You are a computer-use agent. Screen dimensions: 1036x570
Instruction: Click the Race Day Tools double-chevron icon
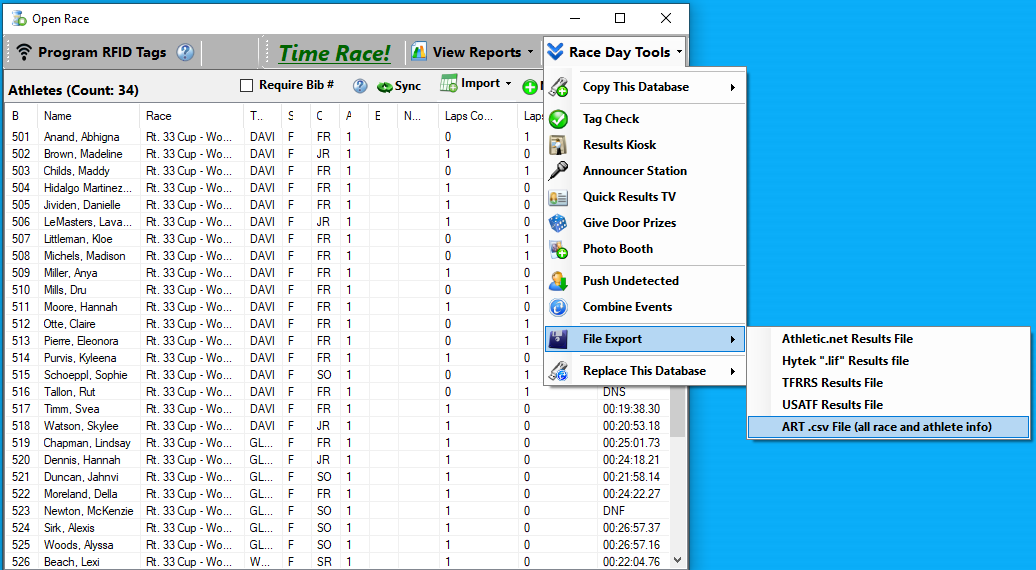click(555, 52)
